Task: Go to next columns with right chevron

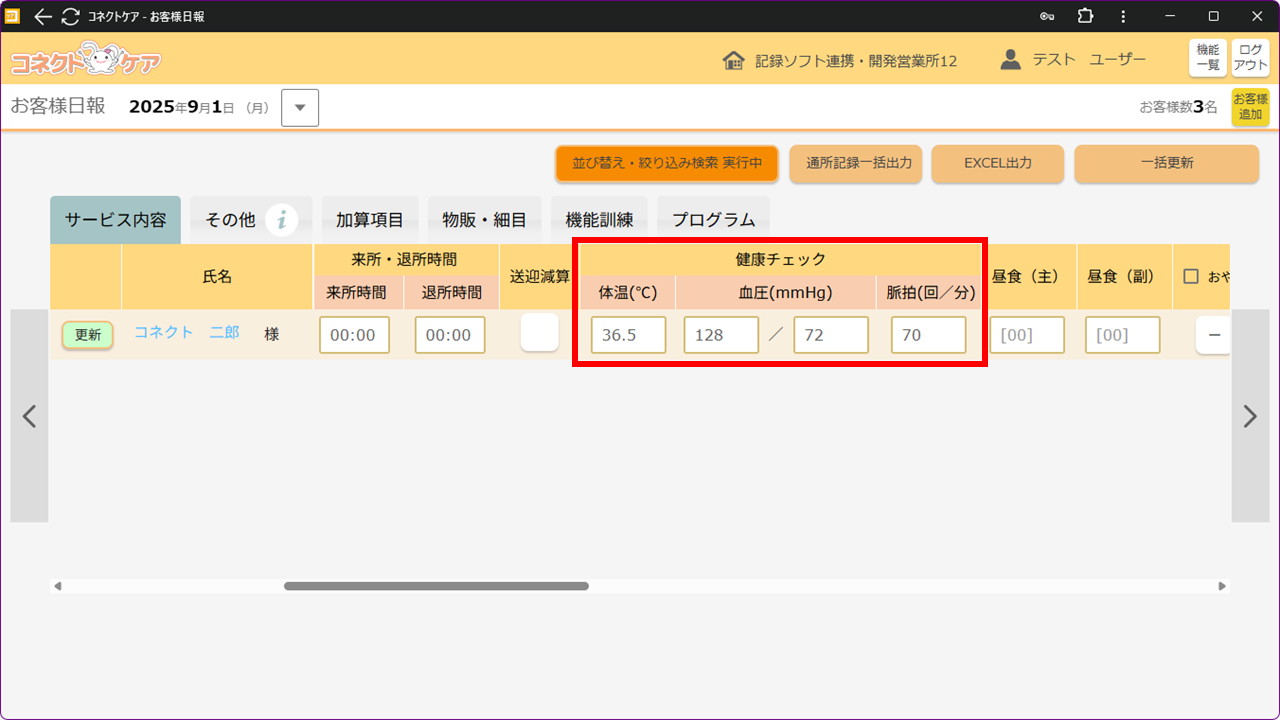Action: pos(1250,416)
